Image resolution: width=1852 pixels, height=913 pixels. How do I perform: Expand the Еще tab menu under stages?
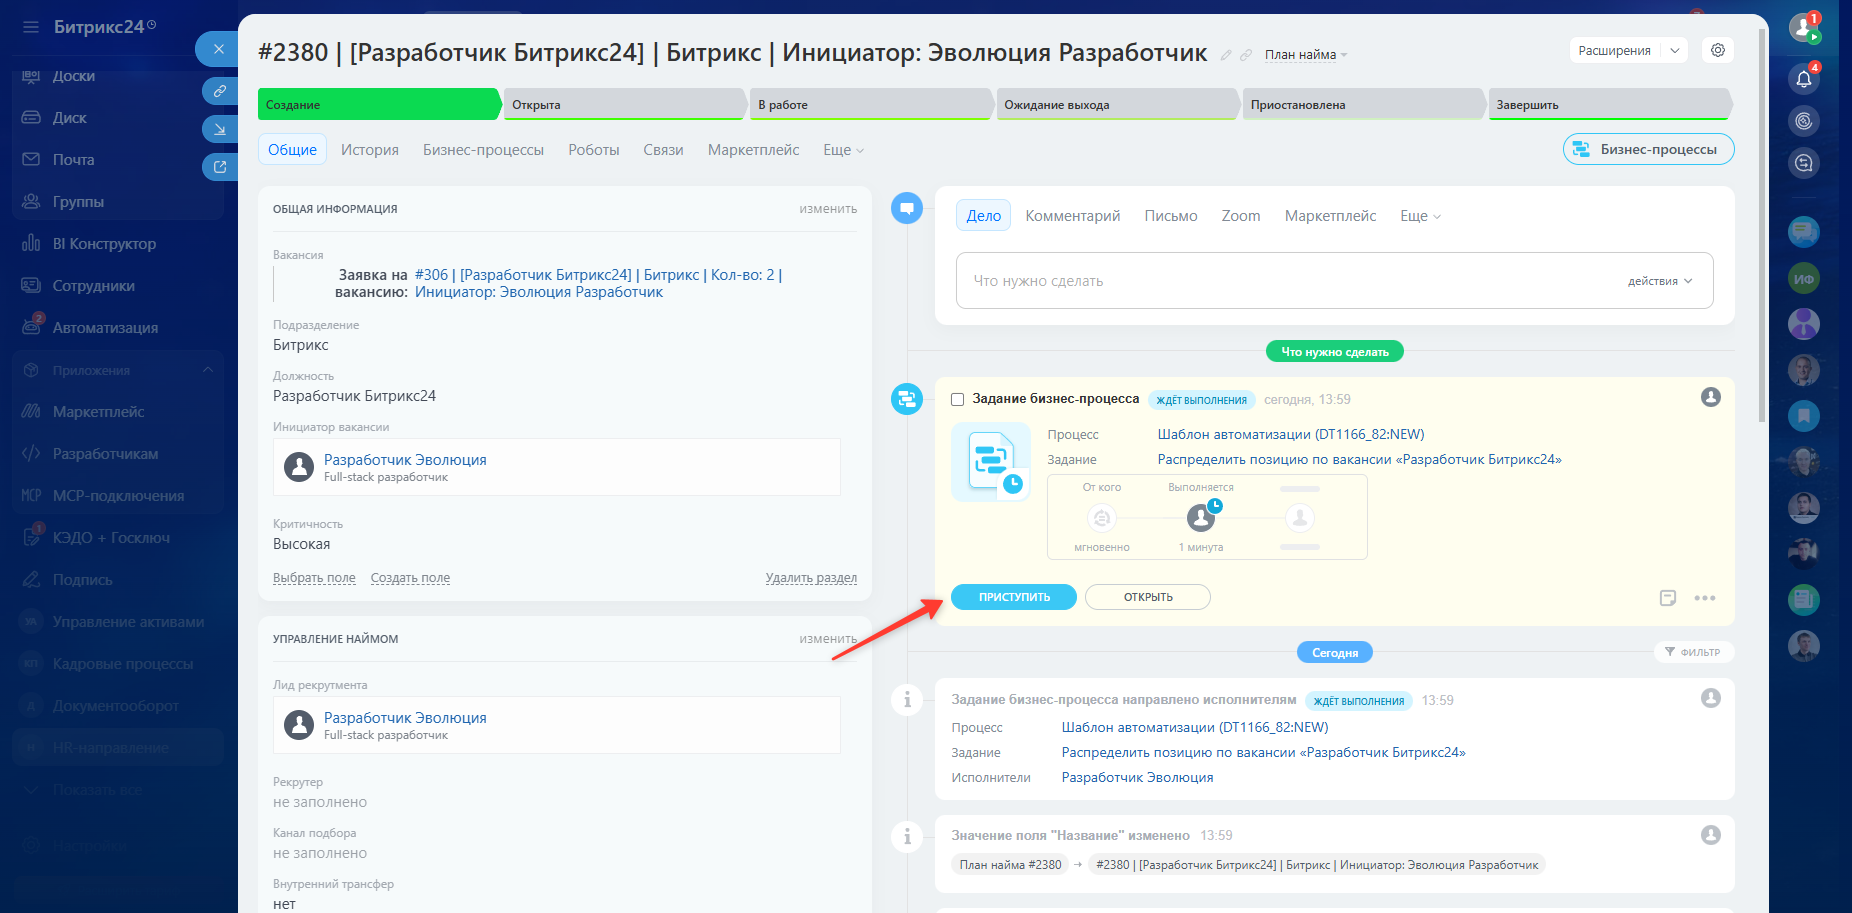click(x=843, y=150)
